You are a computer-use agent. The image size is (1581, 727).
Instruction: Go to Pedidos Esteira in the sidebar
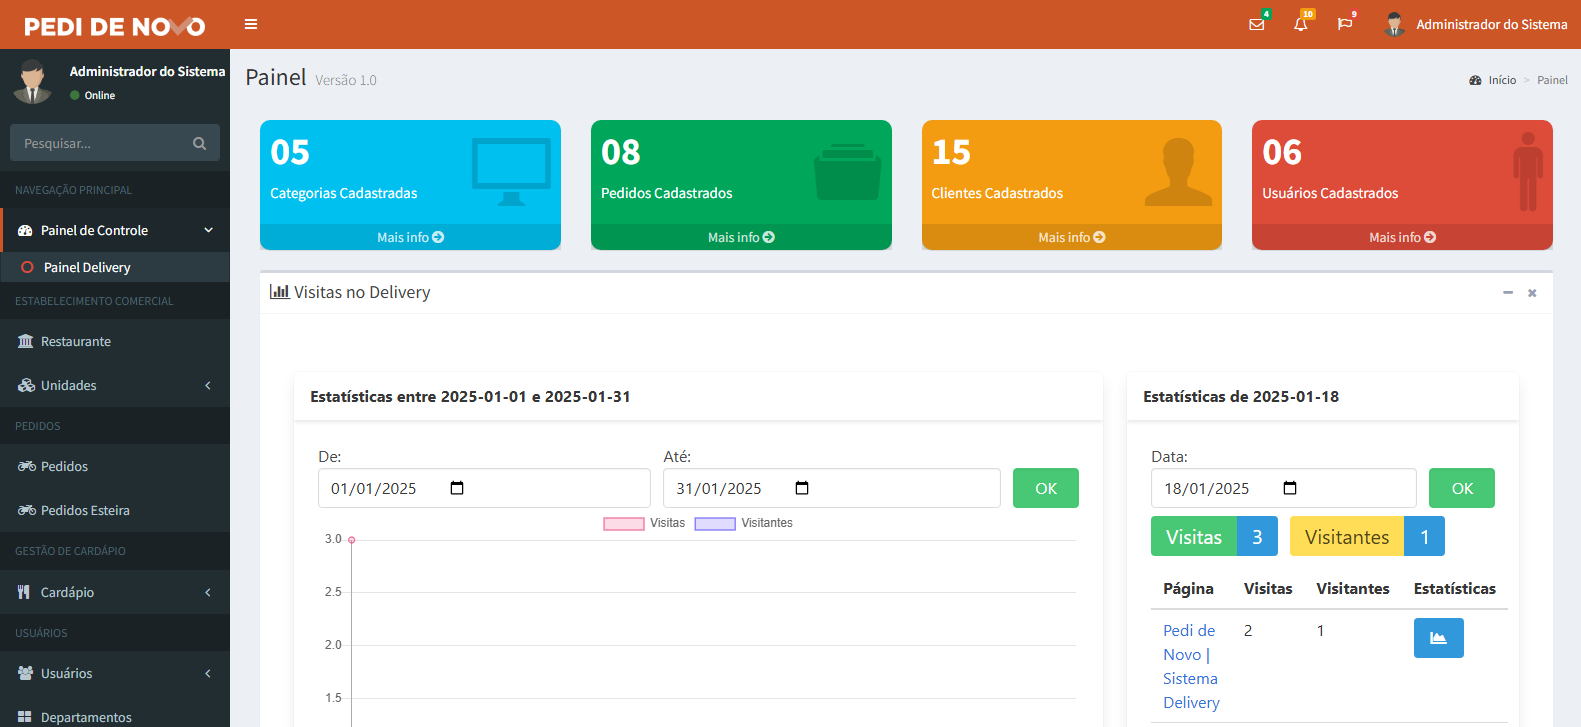pyautogui.click(x=85, y=510)
